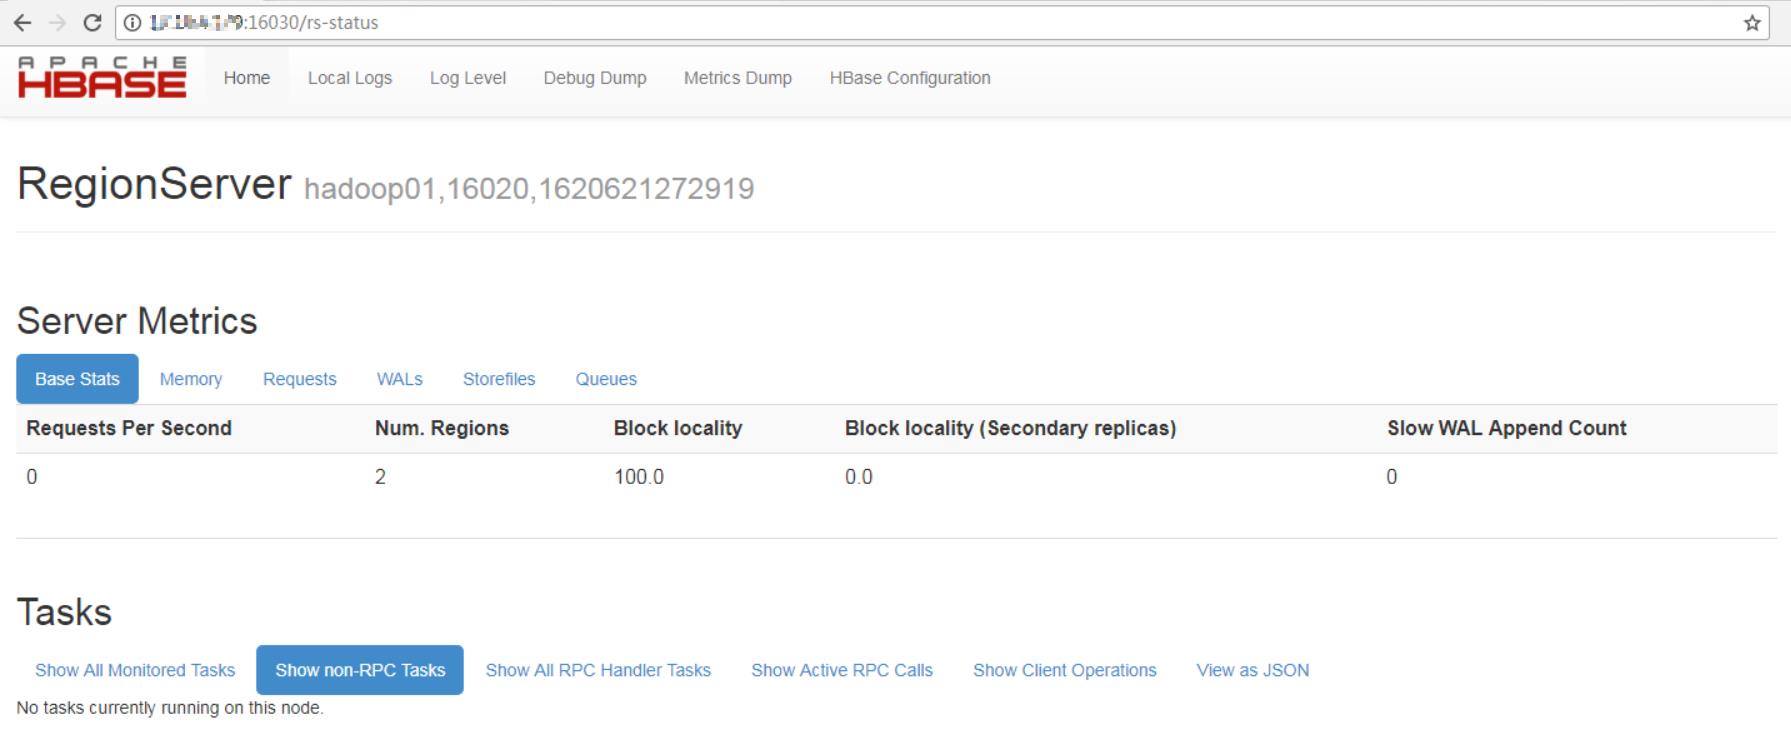Click the secondary replicas value 0.0
This screenshot has width=1791, height=744.
(x=859, y=477)
